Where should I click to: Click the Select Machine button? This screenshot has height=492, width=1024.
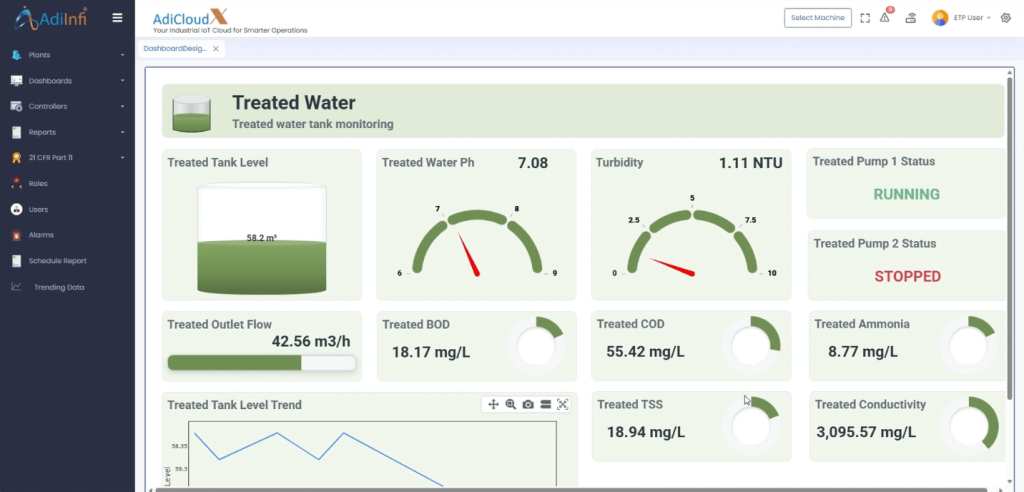[818, 18]
